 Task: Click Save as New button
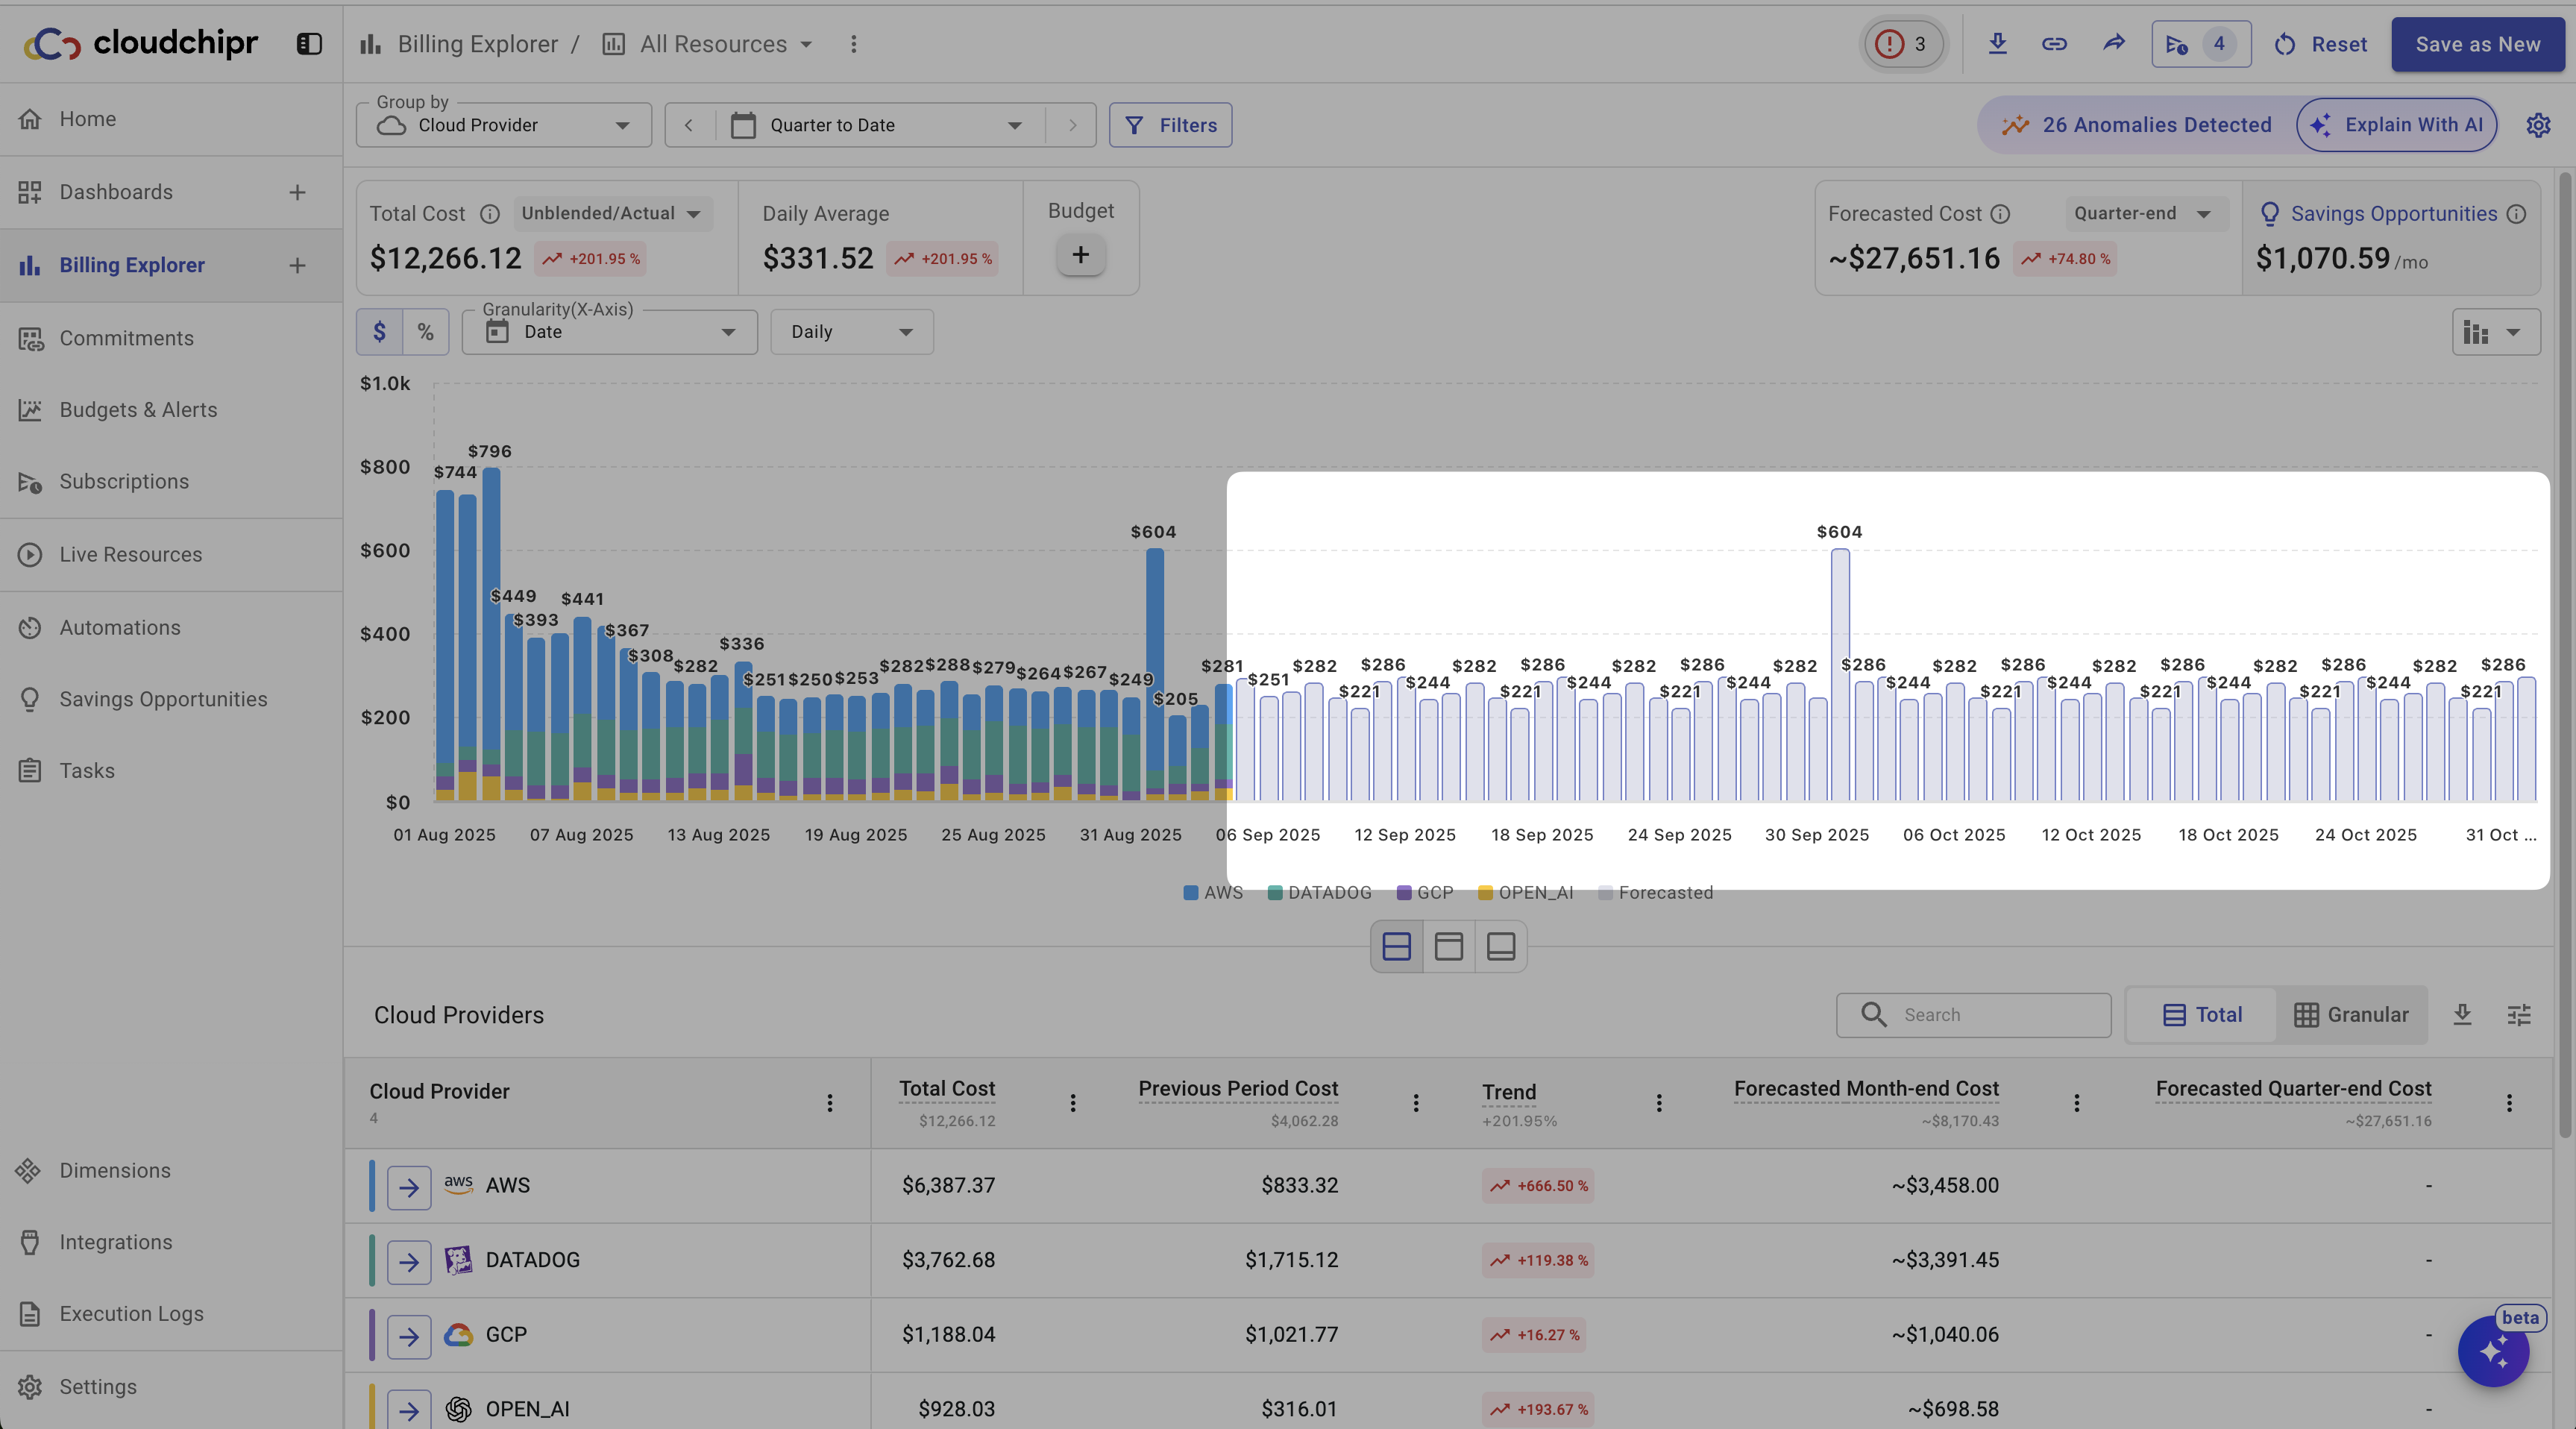2477,44
